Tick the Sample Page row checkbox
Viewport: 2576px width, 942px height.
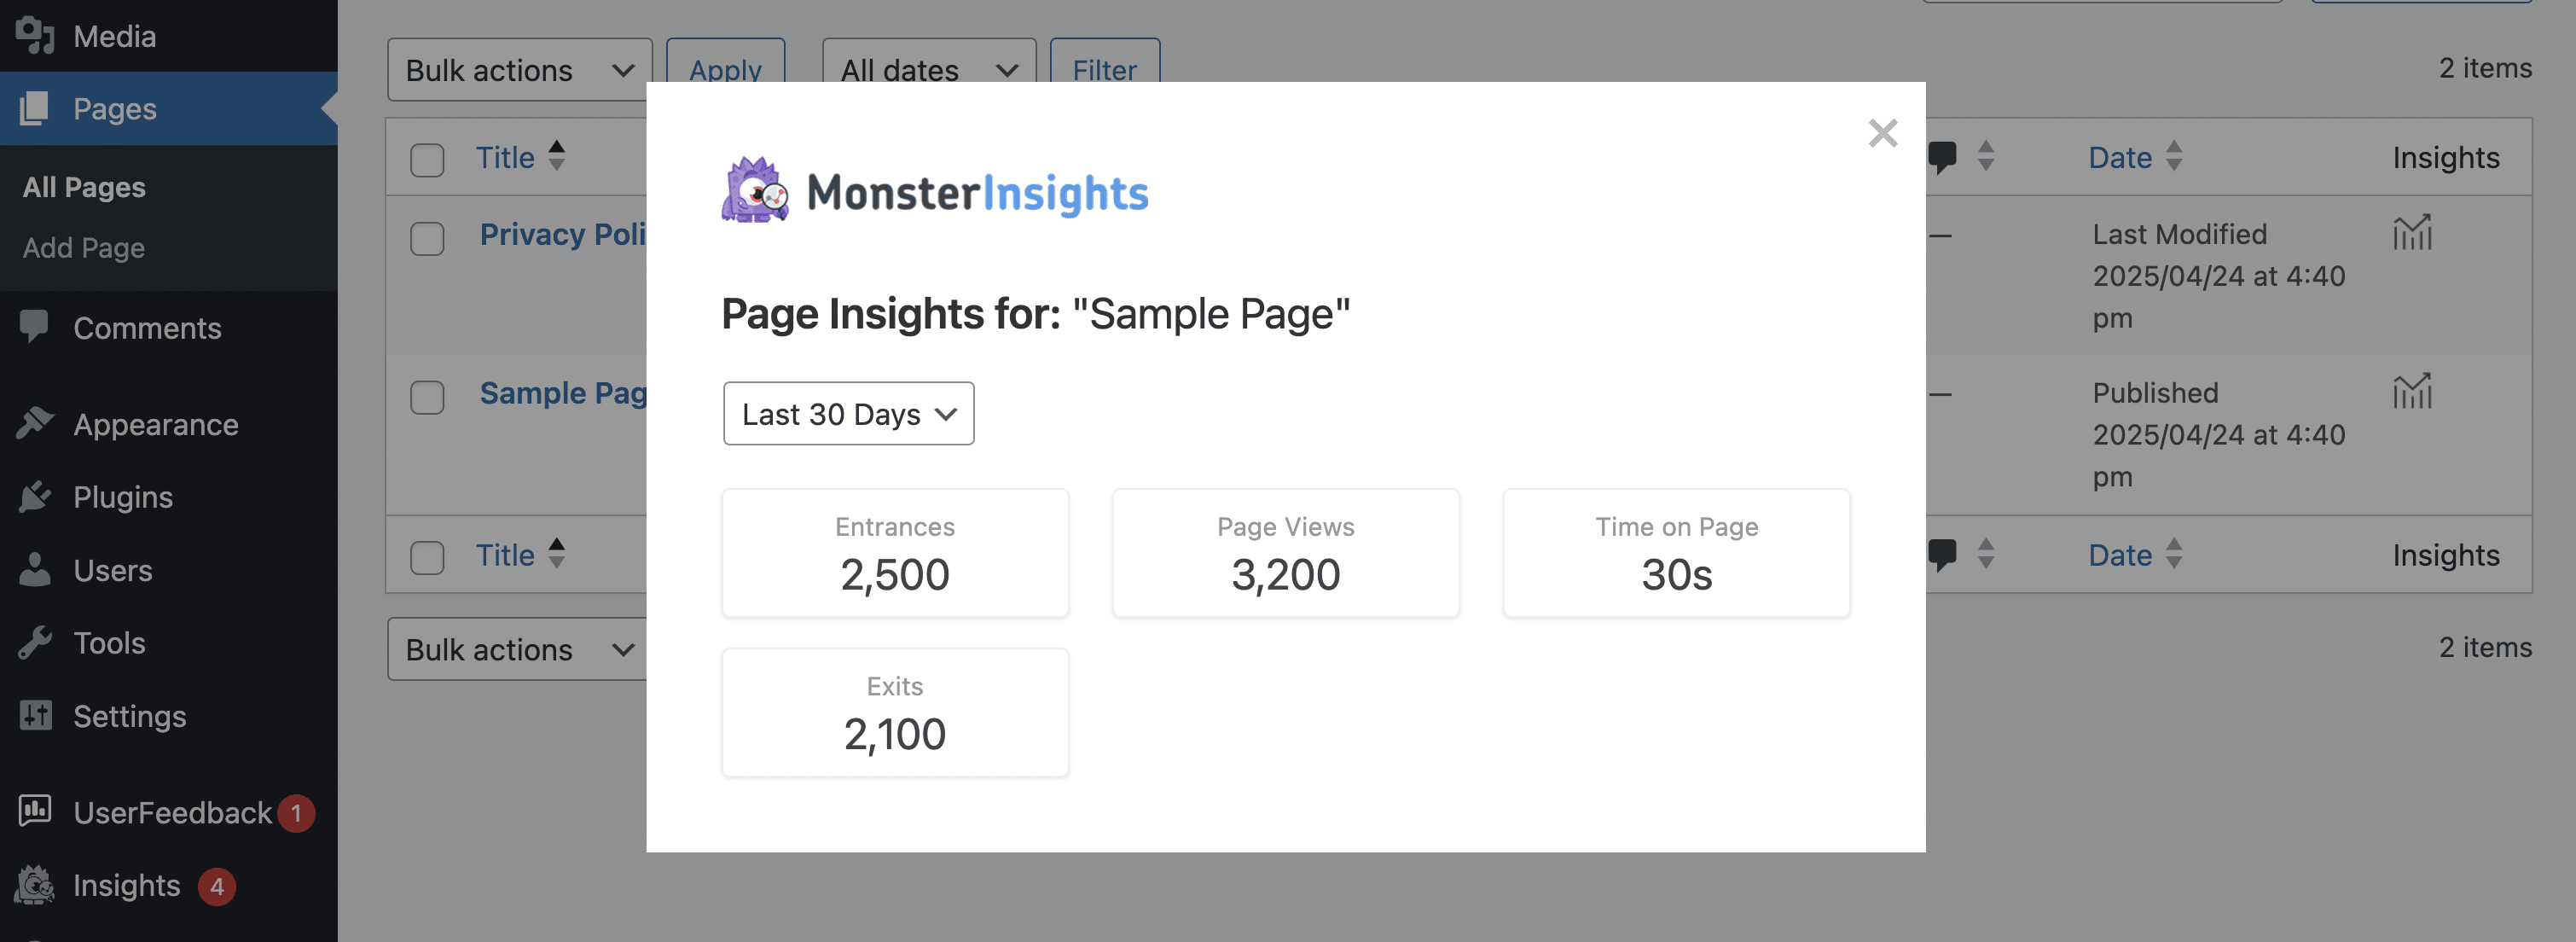[x=427, y=397]
